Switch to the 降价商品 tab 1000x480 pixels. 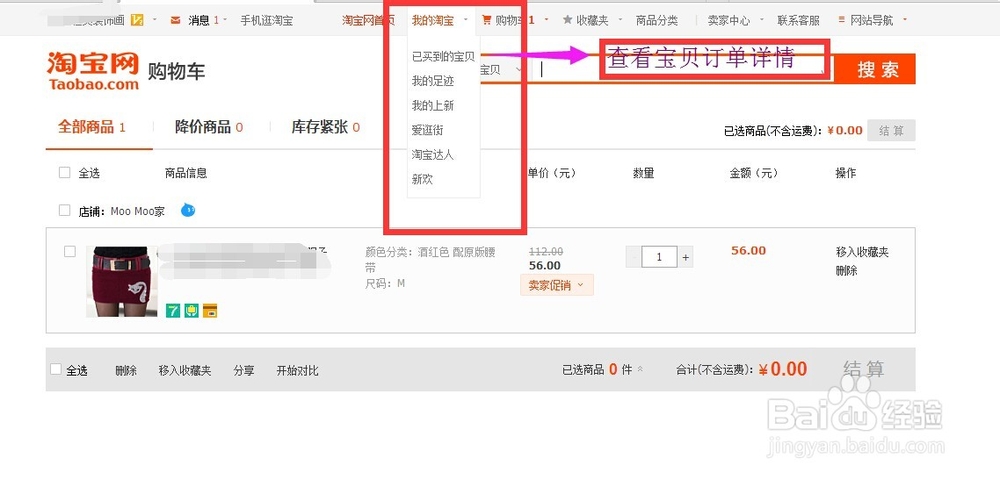(x=209, y=127)
